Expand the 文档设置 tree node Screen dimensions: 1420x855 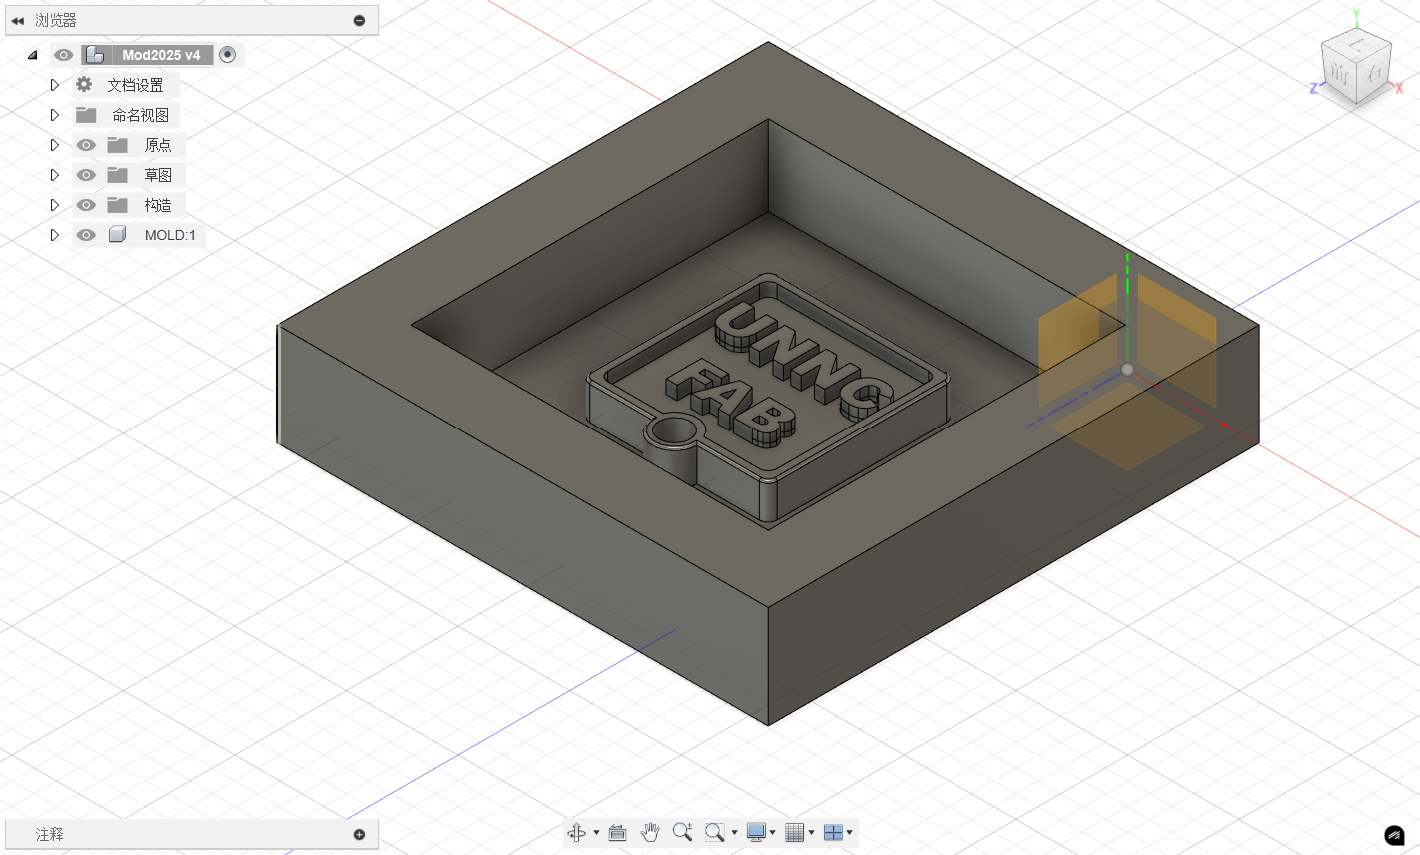(55, 85)
